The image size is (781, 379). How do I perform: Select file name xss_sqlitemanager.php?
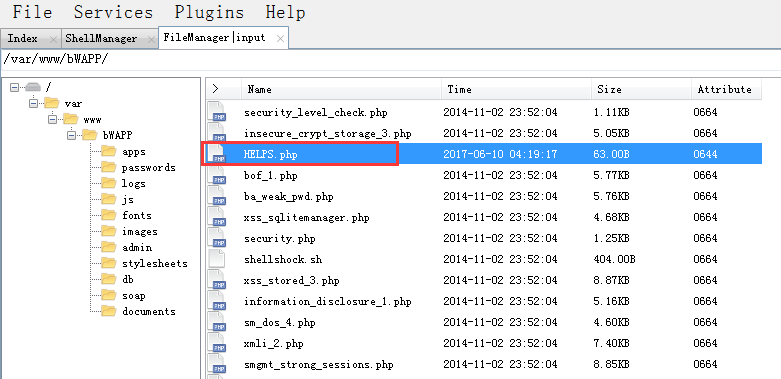point(306,218)
